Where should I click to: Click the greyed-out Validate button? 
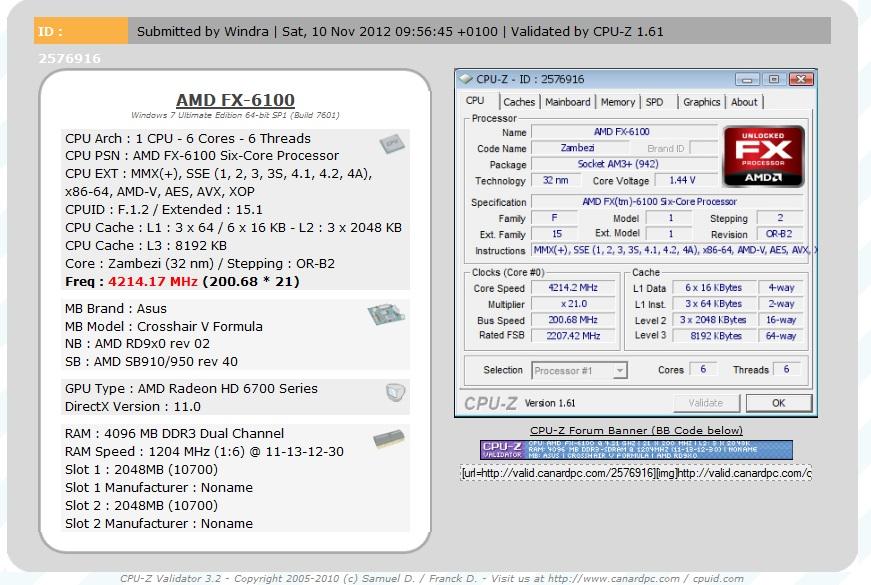(x=706, y=403)
